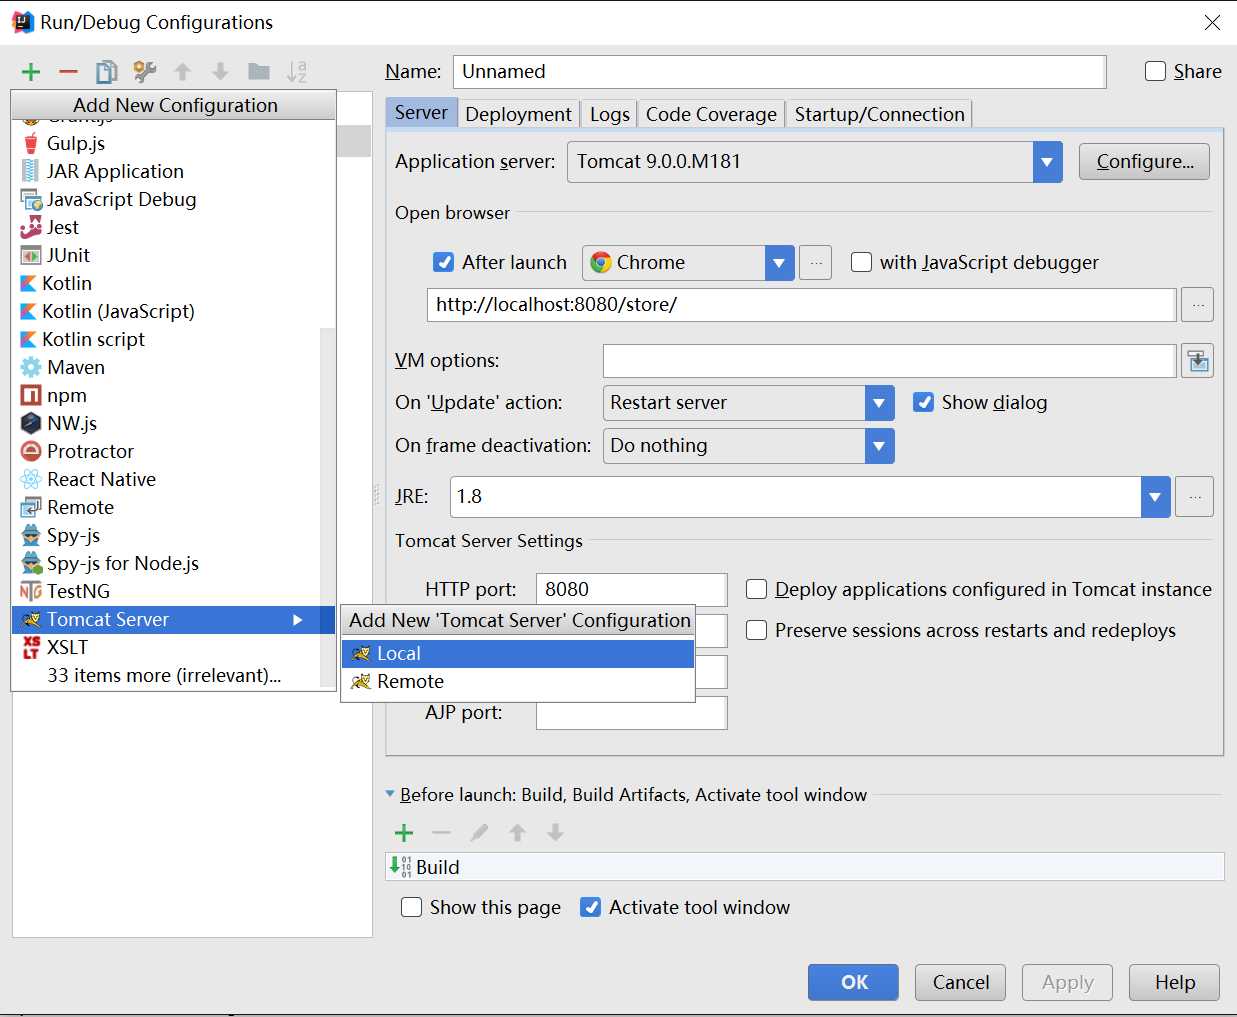Click the Configure... button
This screenshot has width=1237, height=1017.
click(x=1144, y=162)
